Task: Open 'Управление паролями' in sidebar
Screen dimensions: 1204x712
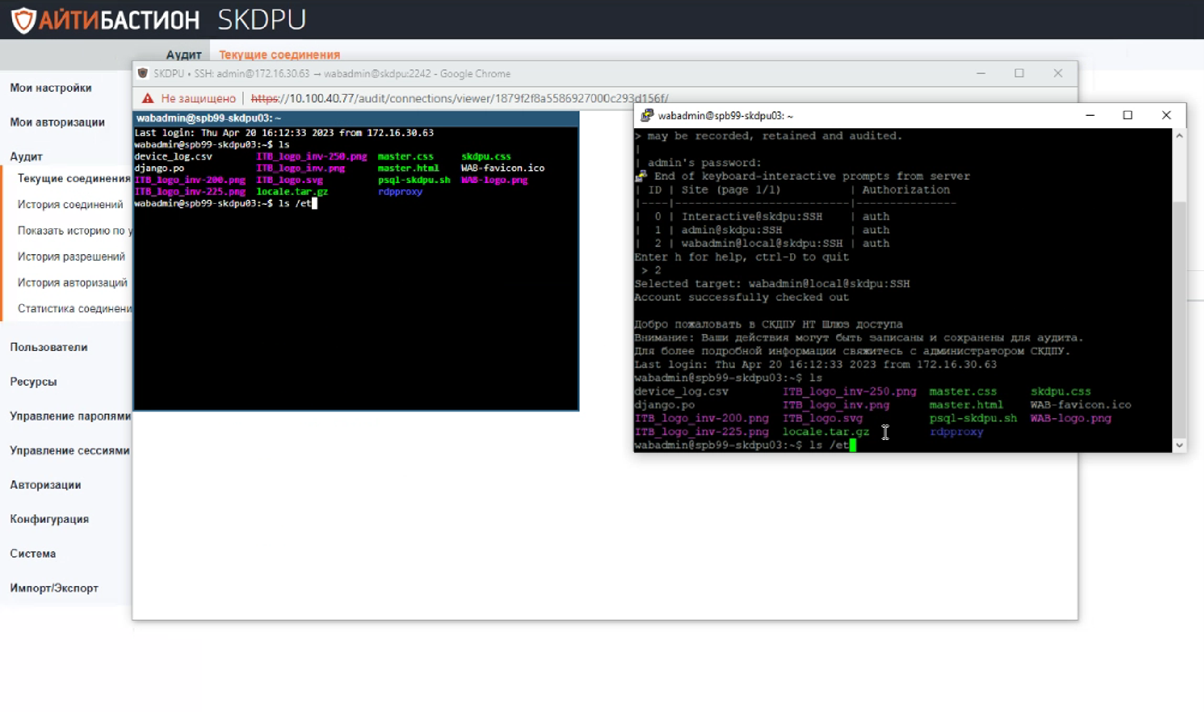Action: coord(70,416)
